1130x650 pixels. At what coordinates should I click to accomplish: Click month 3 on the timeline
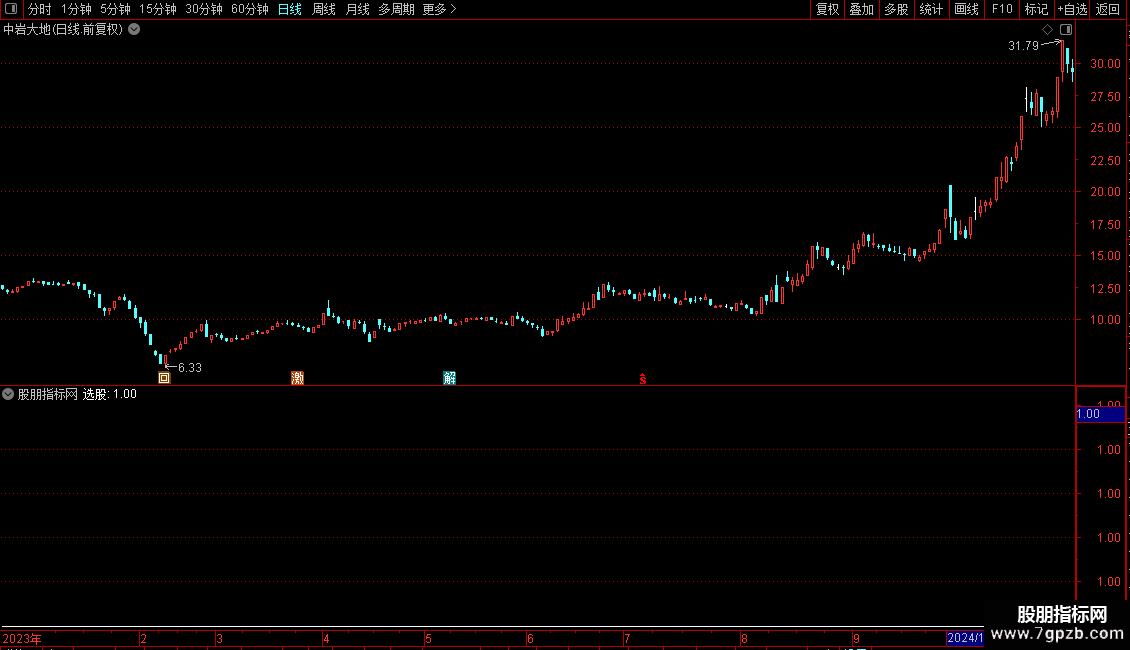point(219,638)
